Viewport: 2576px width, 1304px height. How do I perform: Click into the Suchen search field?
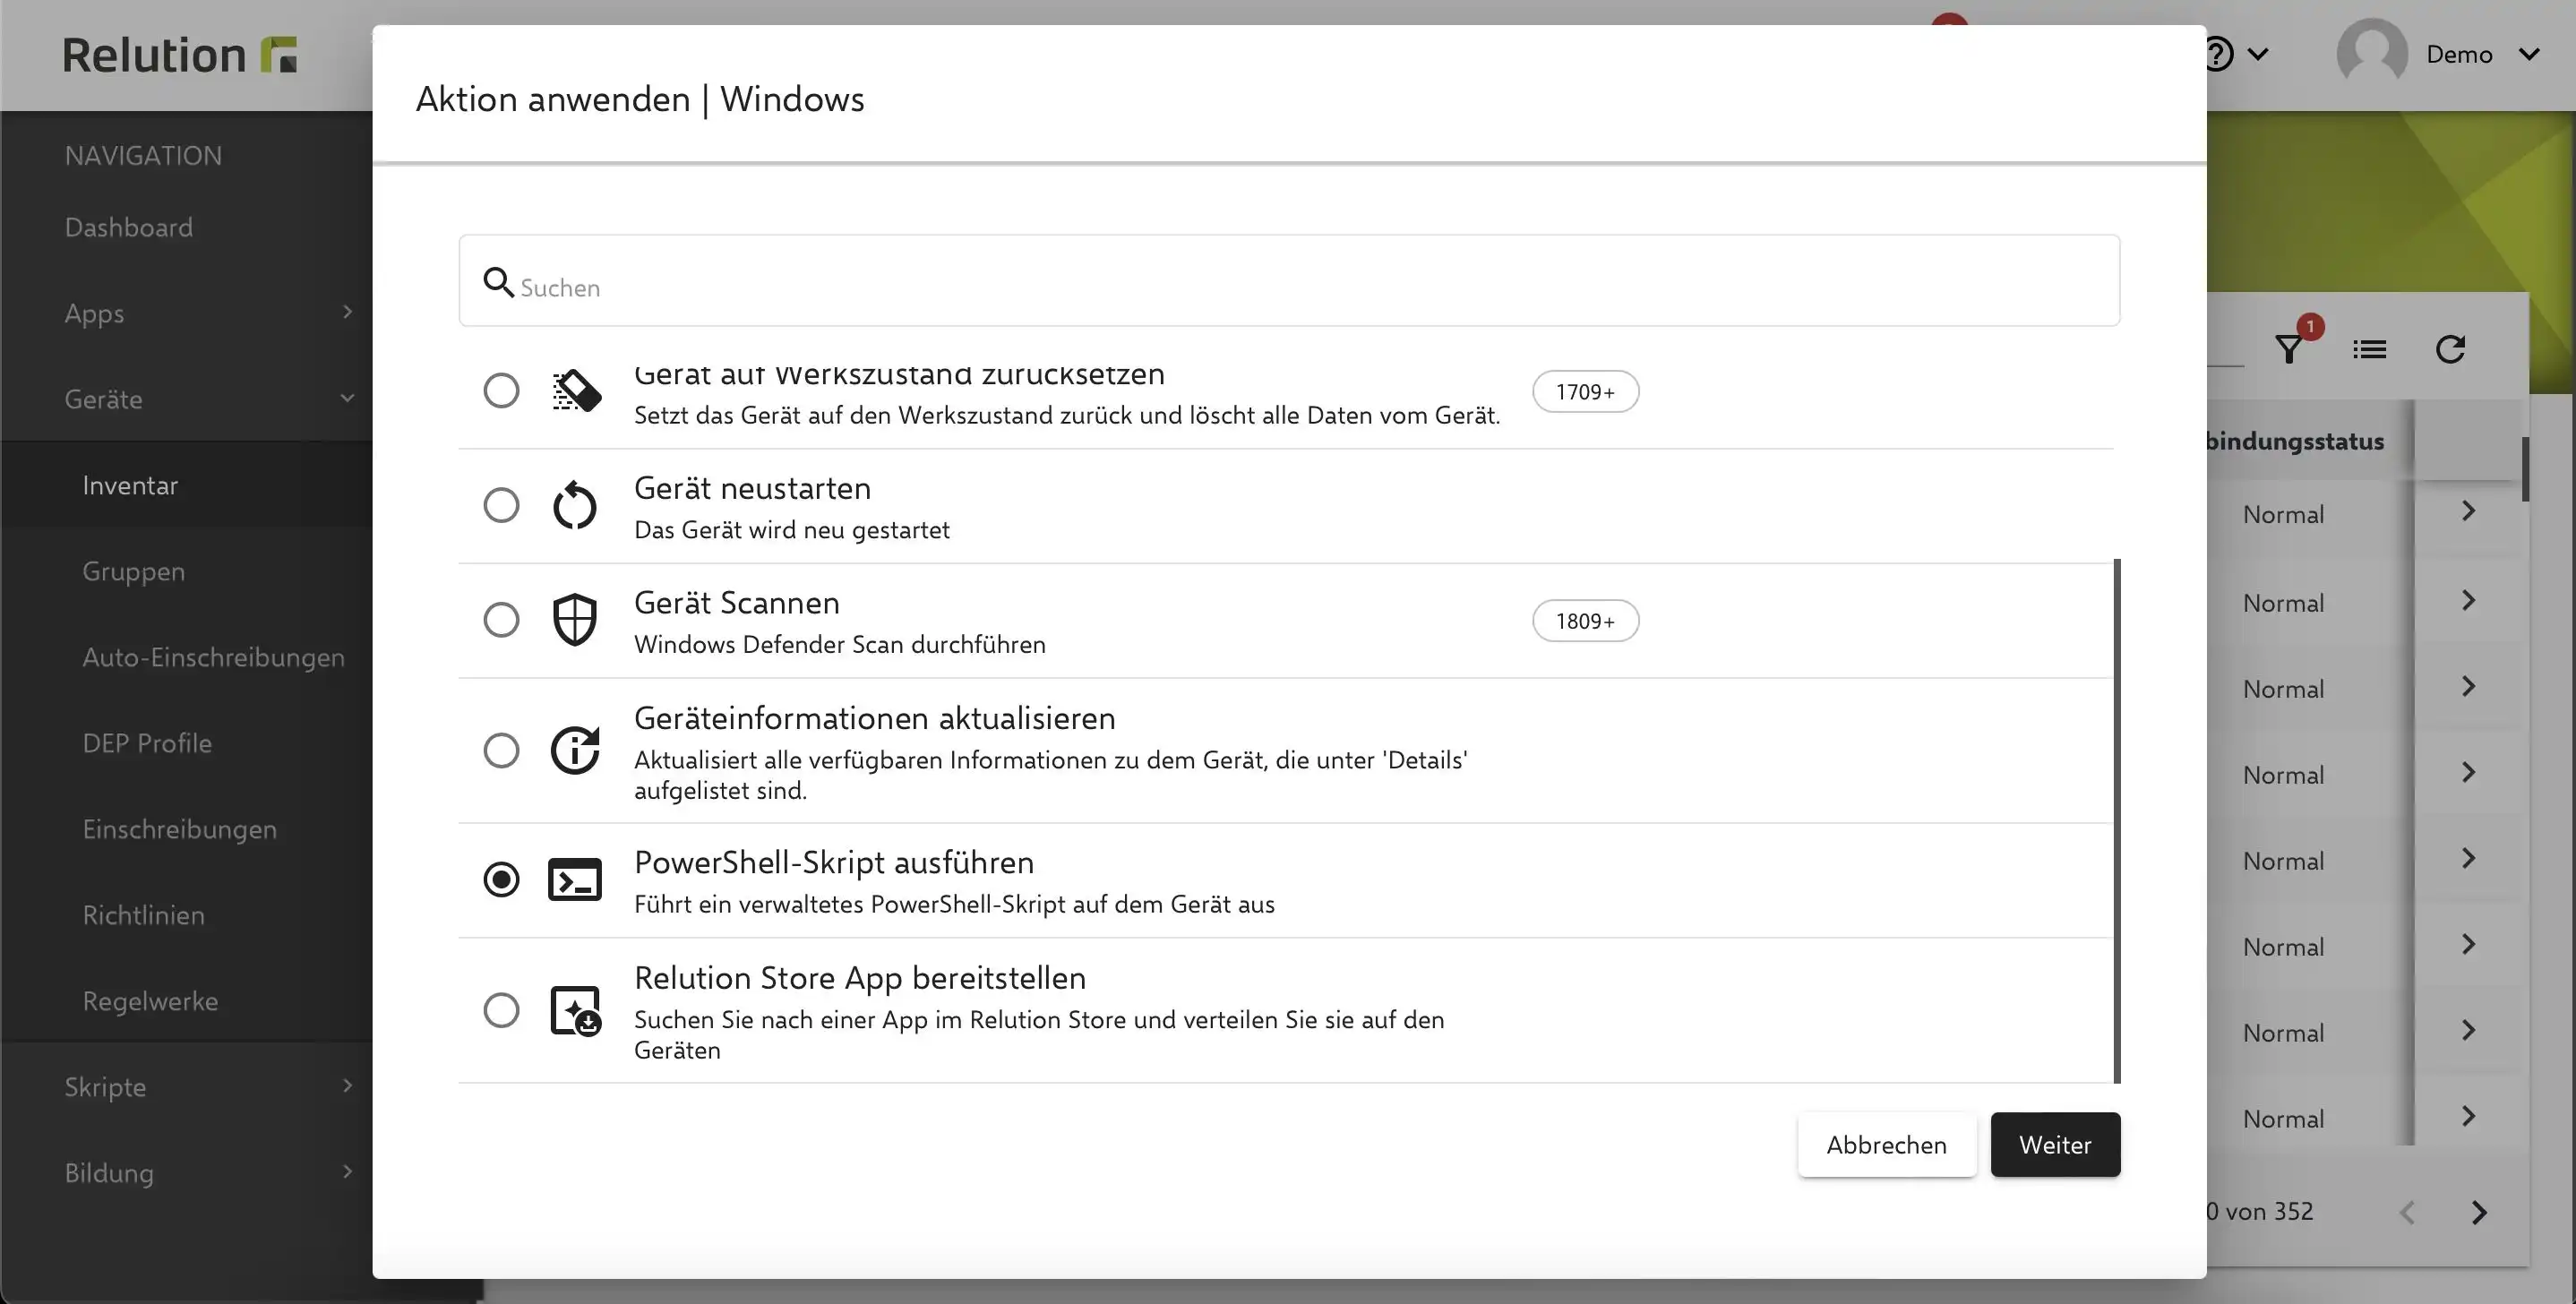click(x=1289, y=281)
